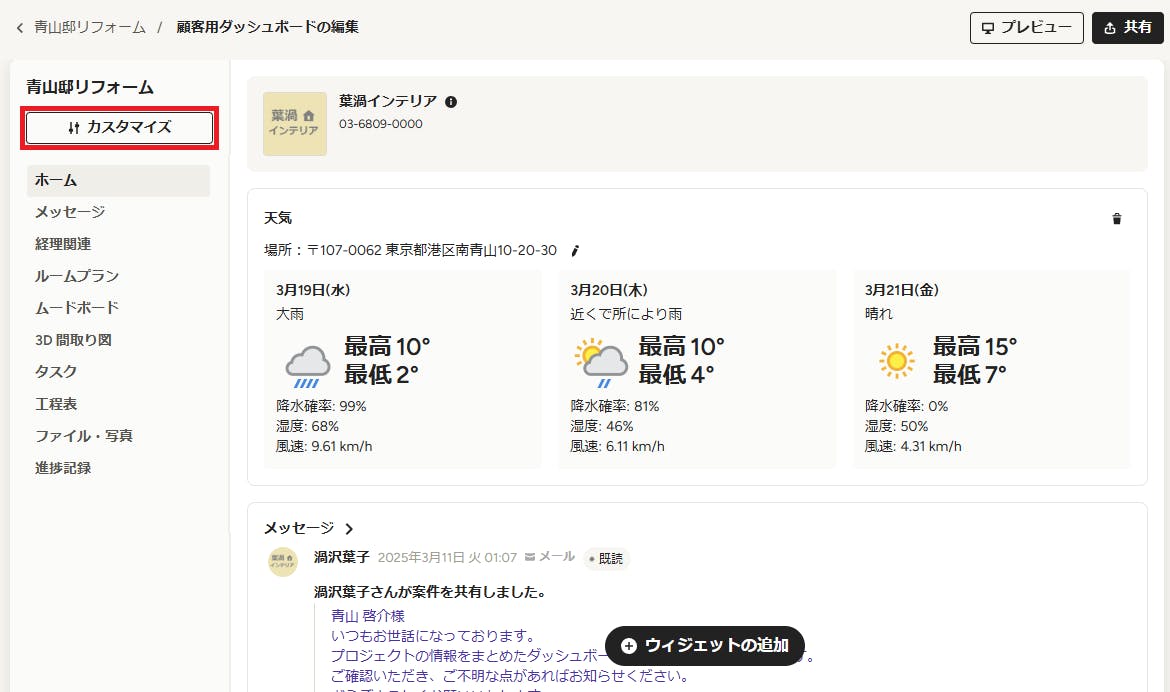
Task: Open 工程表 in the sidebar
Action: point(56,404)
